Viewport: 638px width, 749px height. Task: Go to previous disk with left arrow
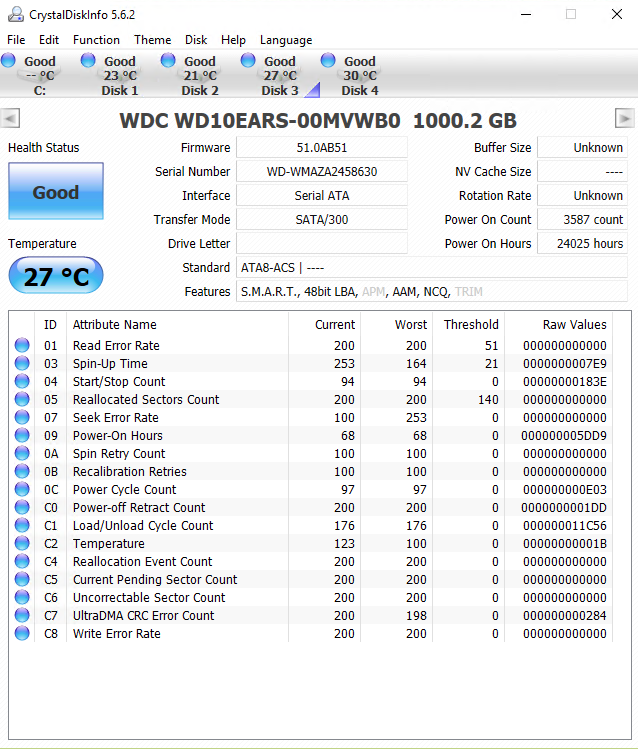pyautogui.click(x=10, y=118)
